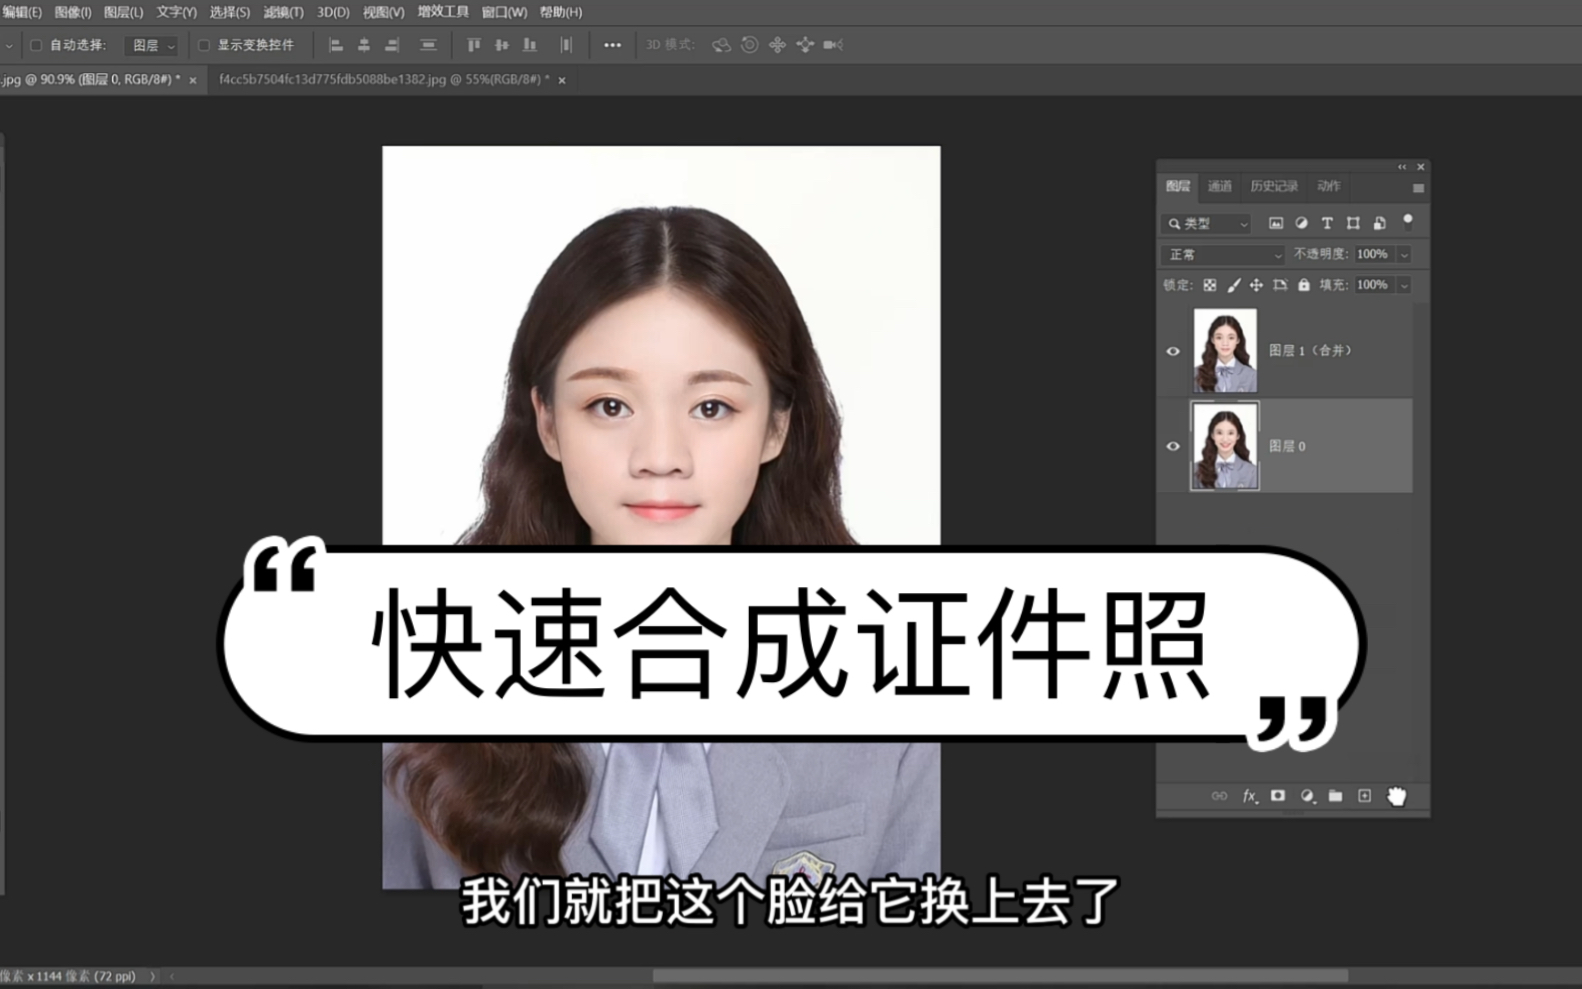This screenshot has height=989, width=1582.
Task: Click the distribute horizontally icon in options bar
Action: tap(566, 45)
